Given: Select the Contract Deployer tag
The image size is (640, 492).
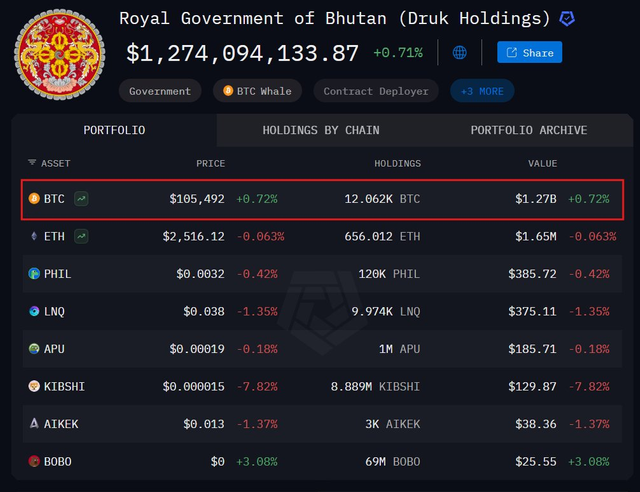Looking at the screenshot, I should click(x=376, y=91).
